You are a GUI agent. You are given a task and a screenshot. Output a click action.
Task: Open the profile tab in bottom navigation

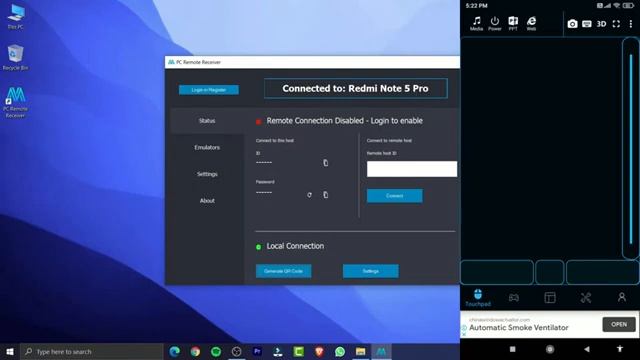pyautogui.click(x=622, y=297)
